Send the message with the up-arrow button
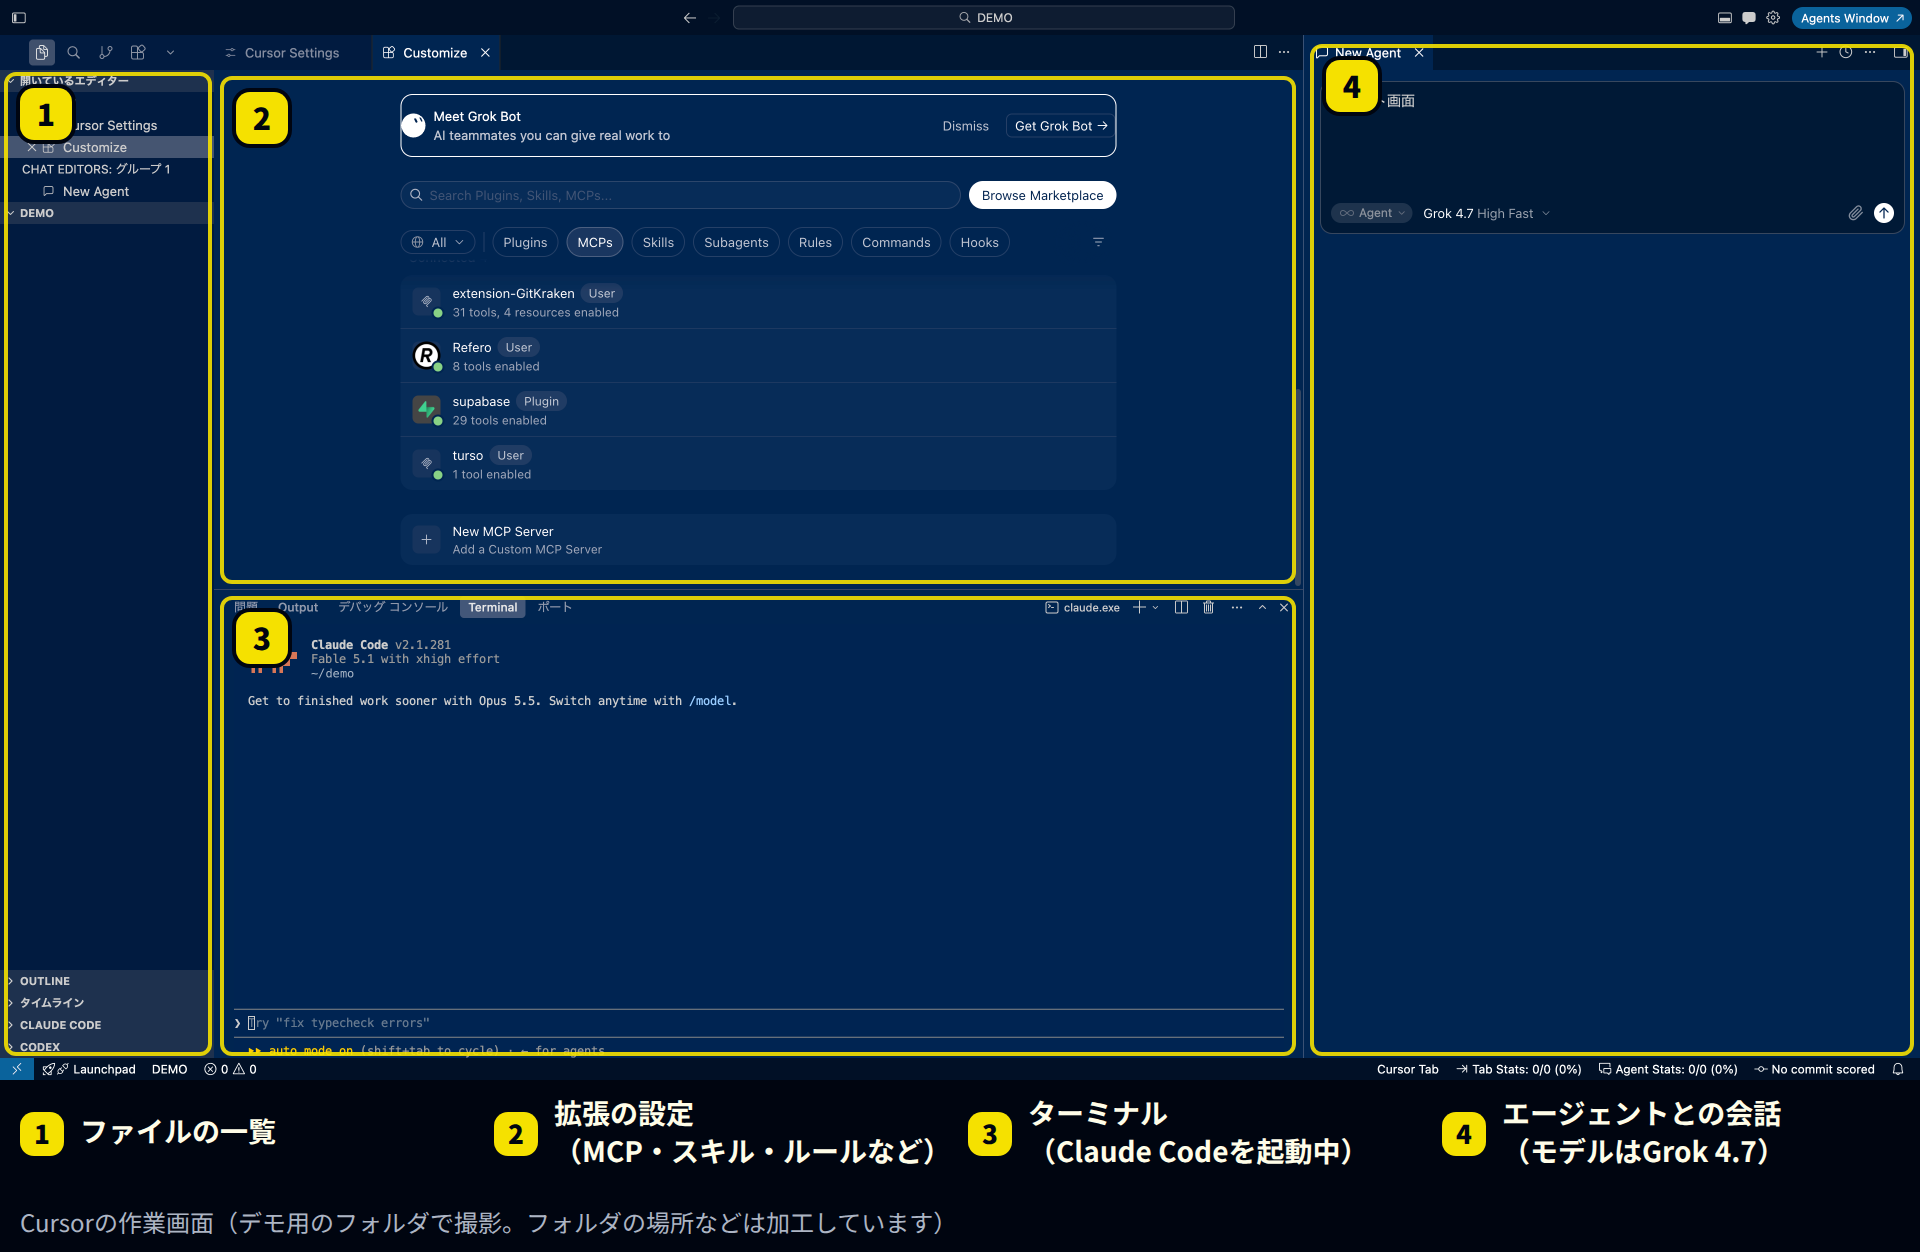This screenshot has width=1920, height=1252. pos(1884,213)
